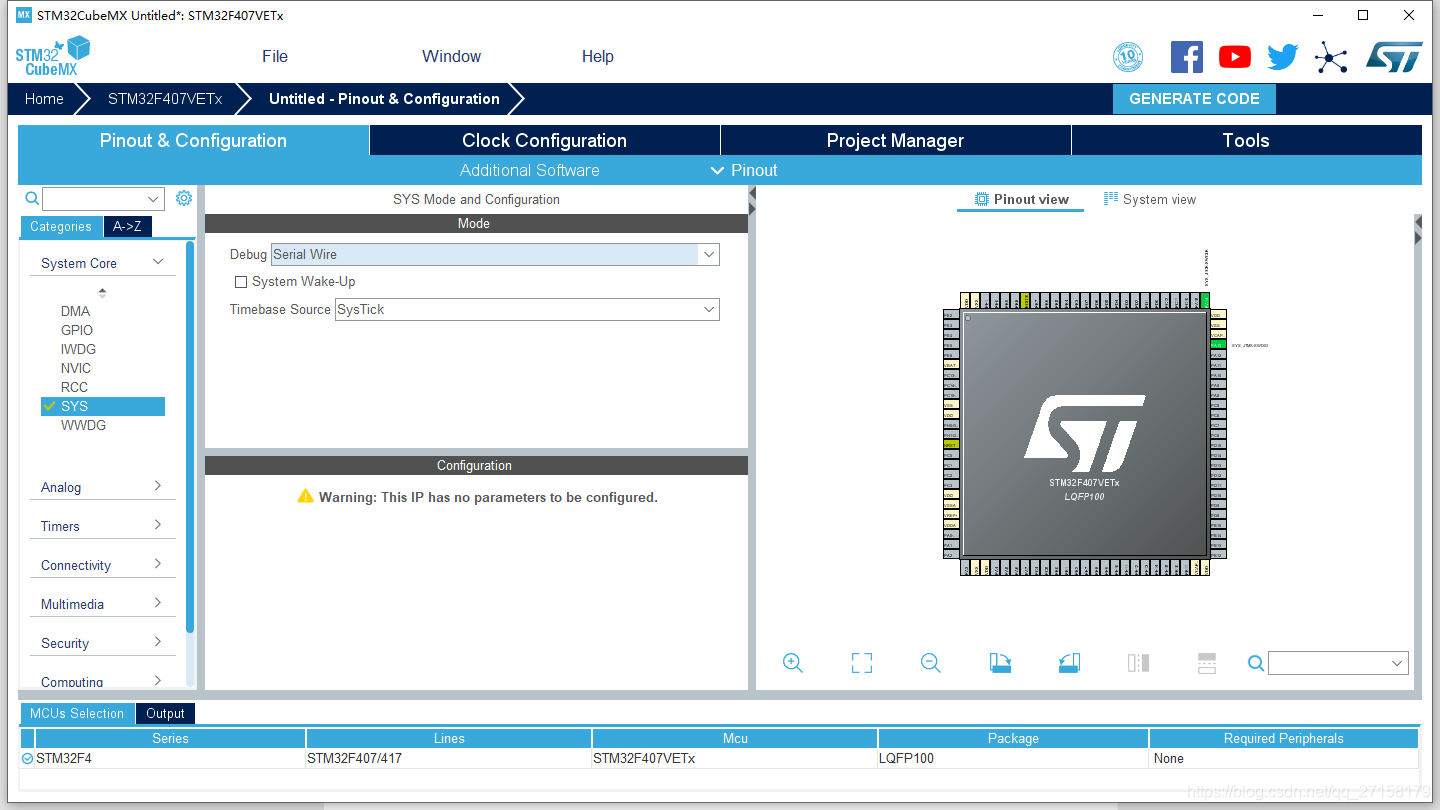Image resolution: width=1440 pixels, height=810 pixels.
Task: Rotate the chip clockwise
Action: [1000, 663]
